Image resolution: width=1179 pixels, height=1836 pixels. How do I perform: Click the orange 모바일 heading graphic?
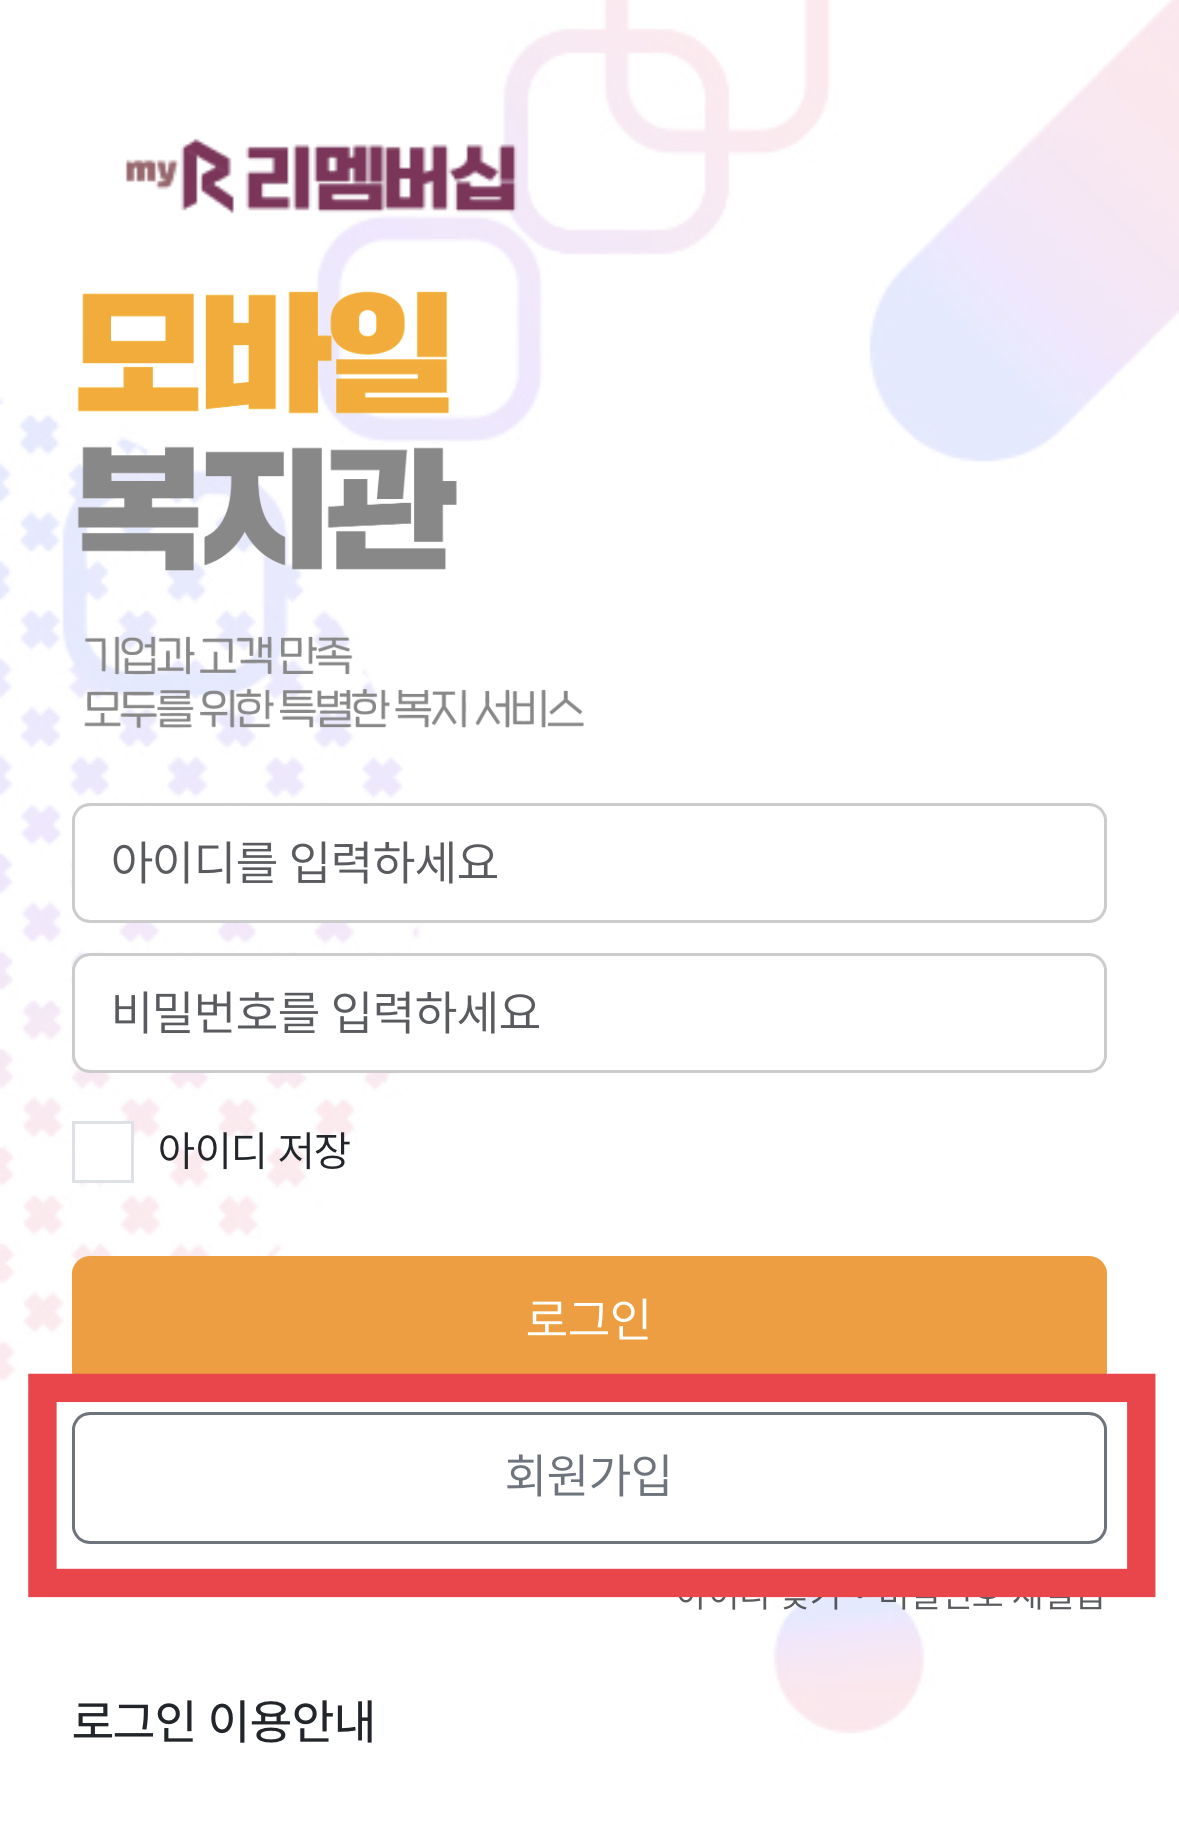coord(264,352)
